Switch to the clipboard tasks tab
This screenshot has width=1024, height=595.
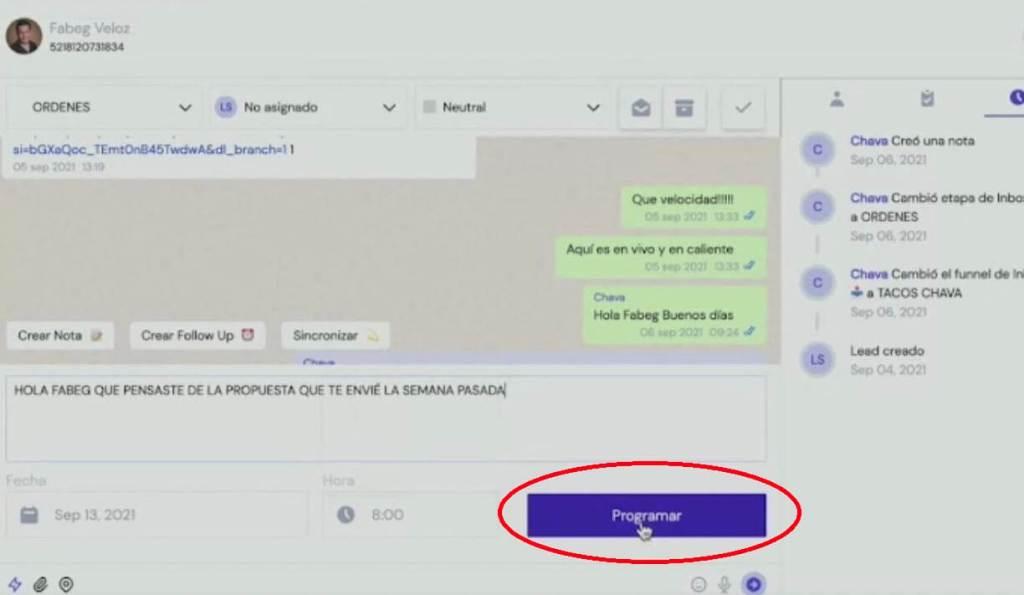pyautogui.click(x=927, y=99)
